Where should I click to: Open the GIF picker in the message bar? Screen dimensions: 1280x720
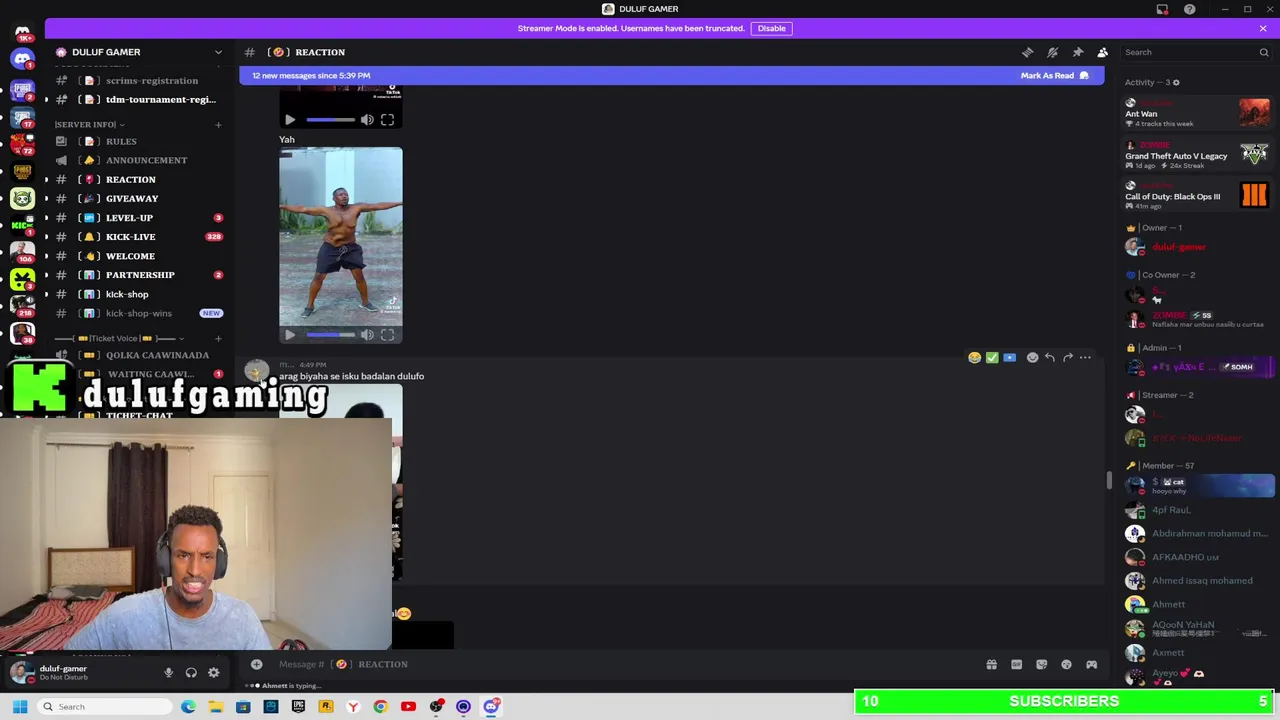pyautogui.click(x=1016, y=664)
